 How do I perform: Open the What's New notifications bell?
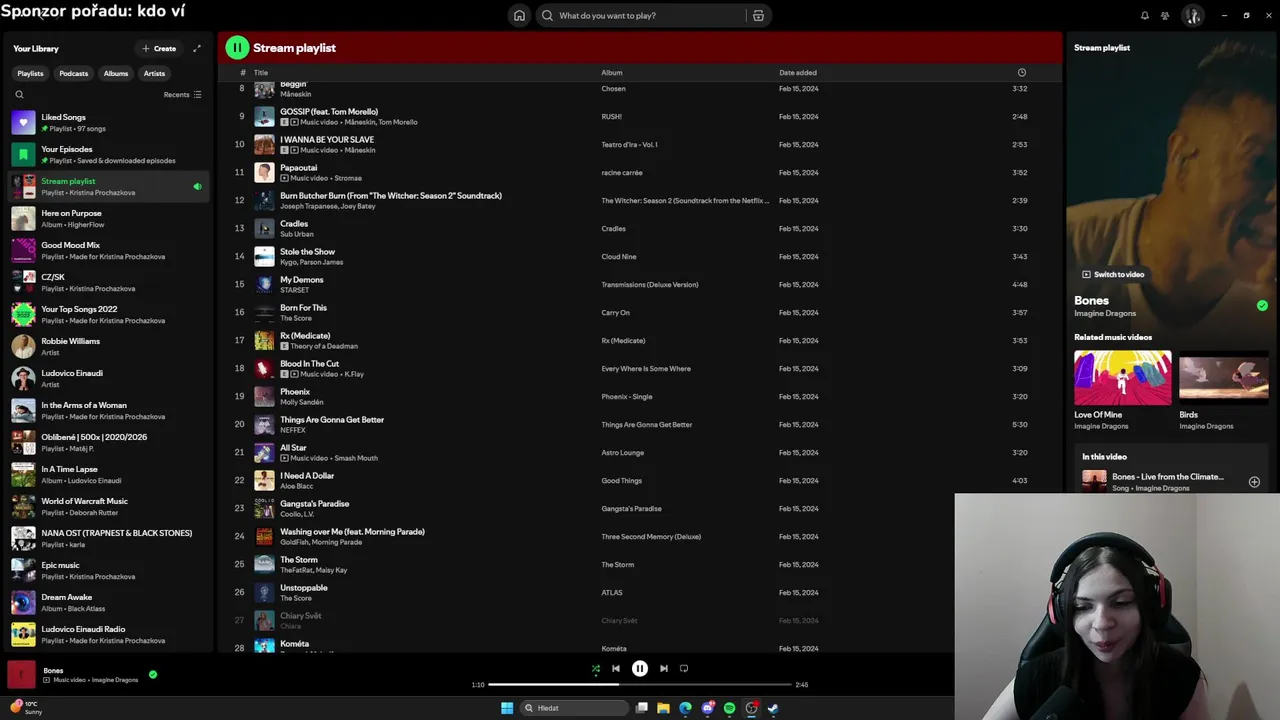[1145, 15]
